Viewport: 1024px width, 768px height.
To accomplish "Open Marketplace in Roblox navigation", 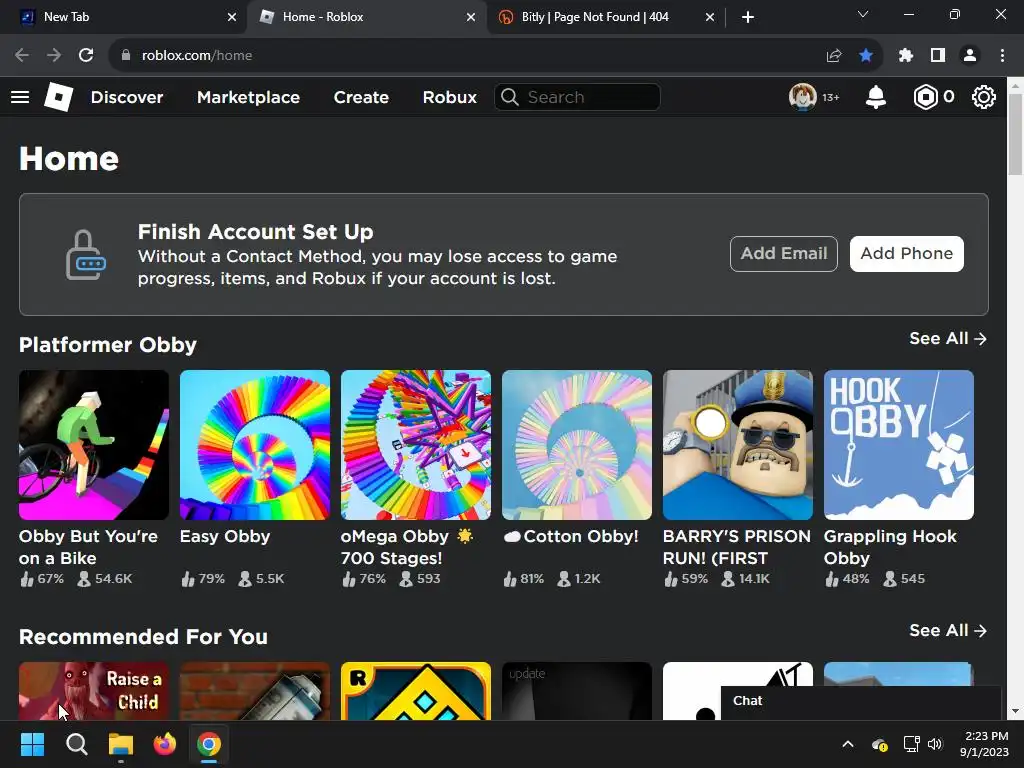I will pos(248,97).
